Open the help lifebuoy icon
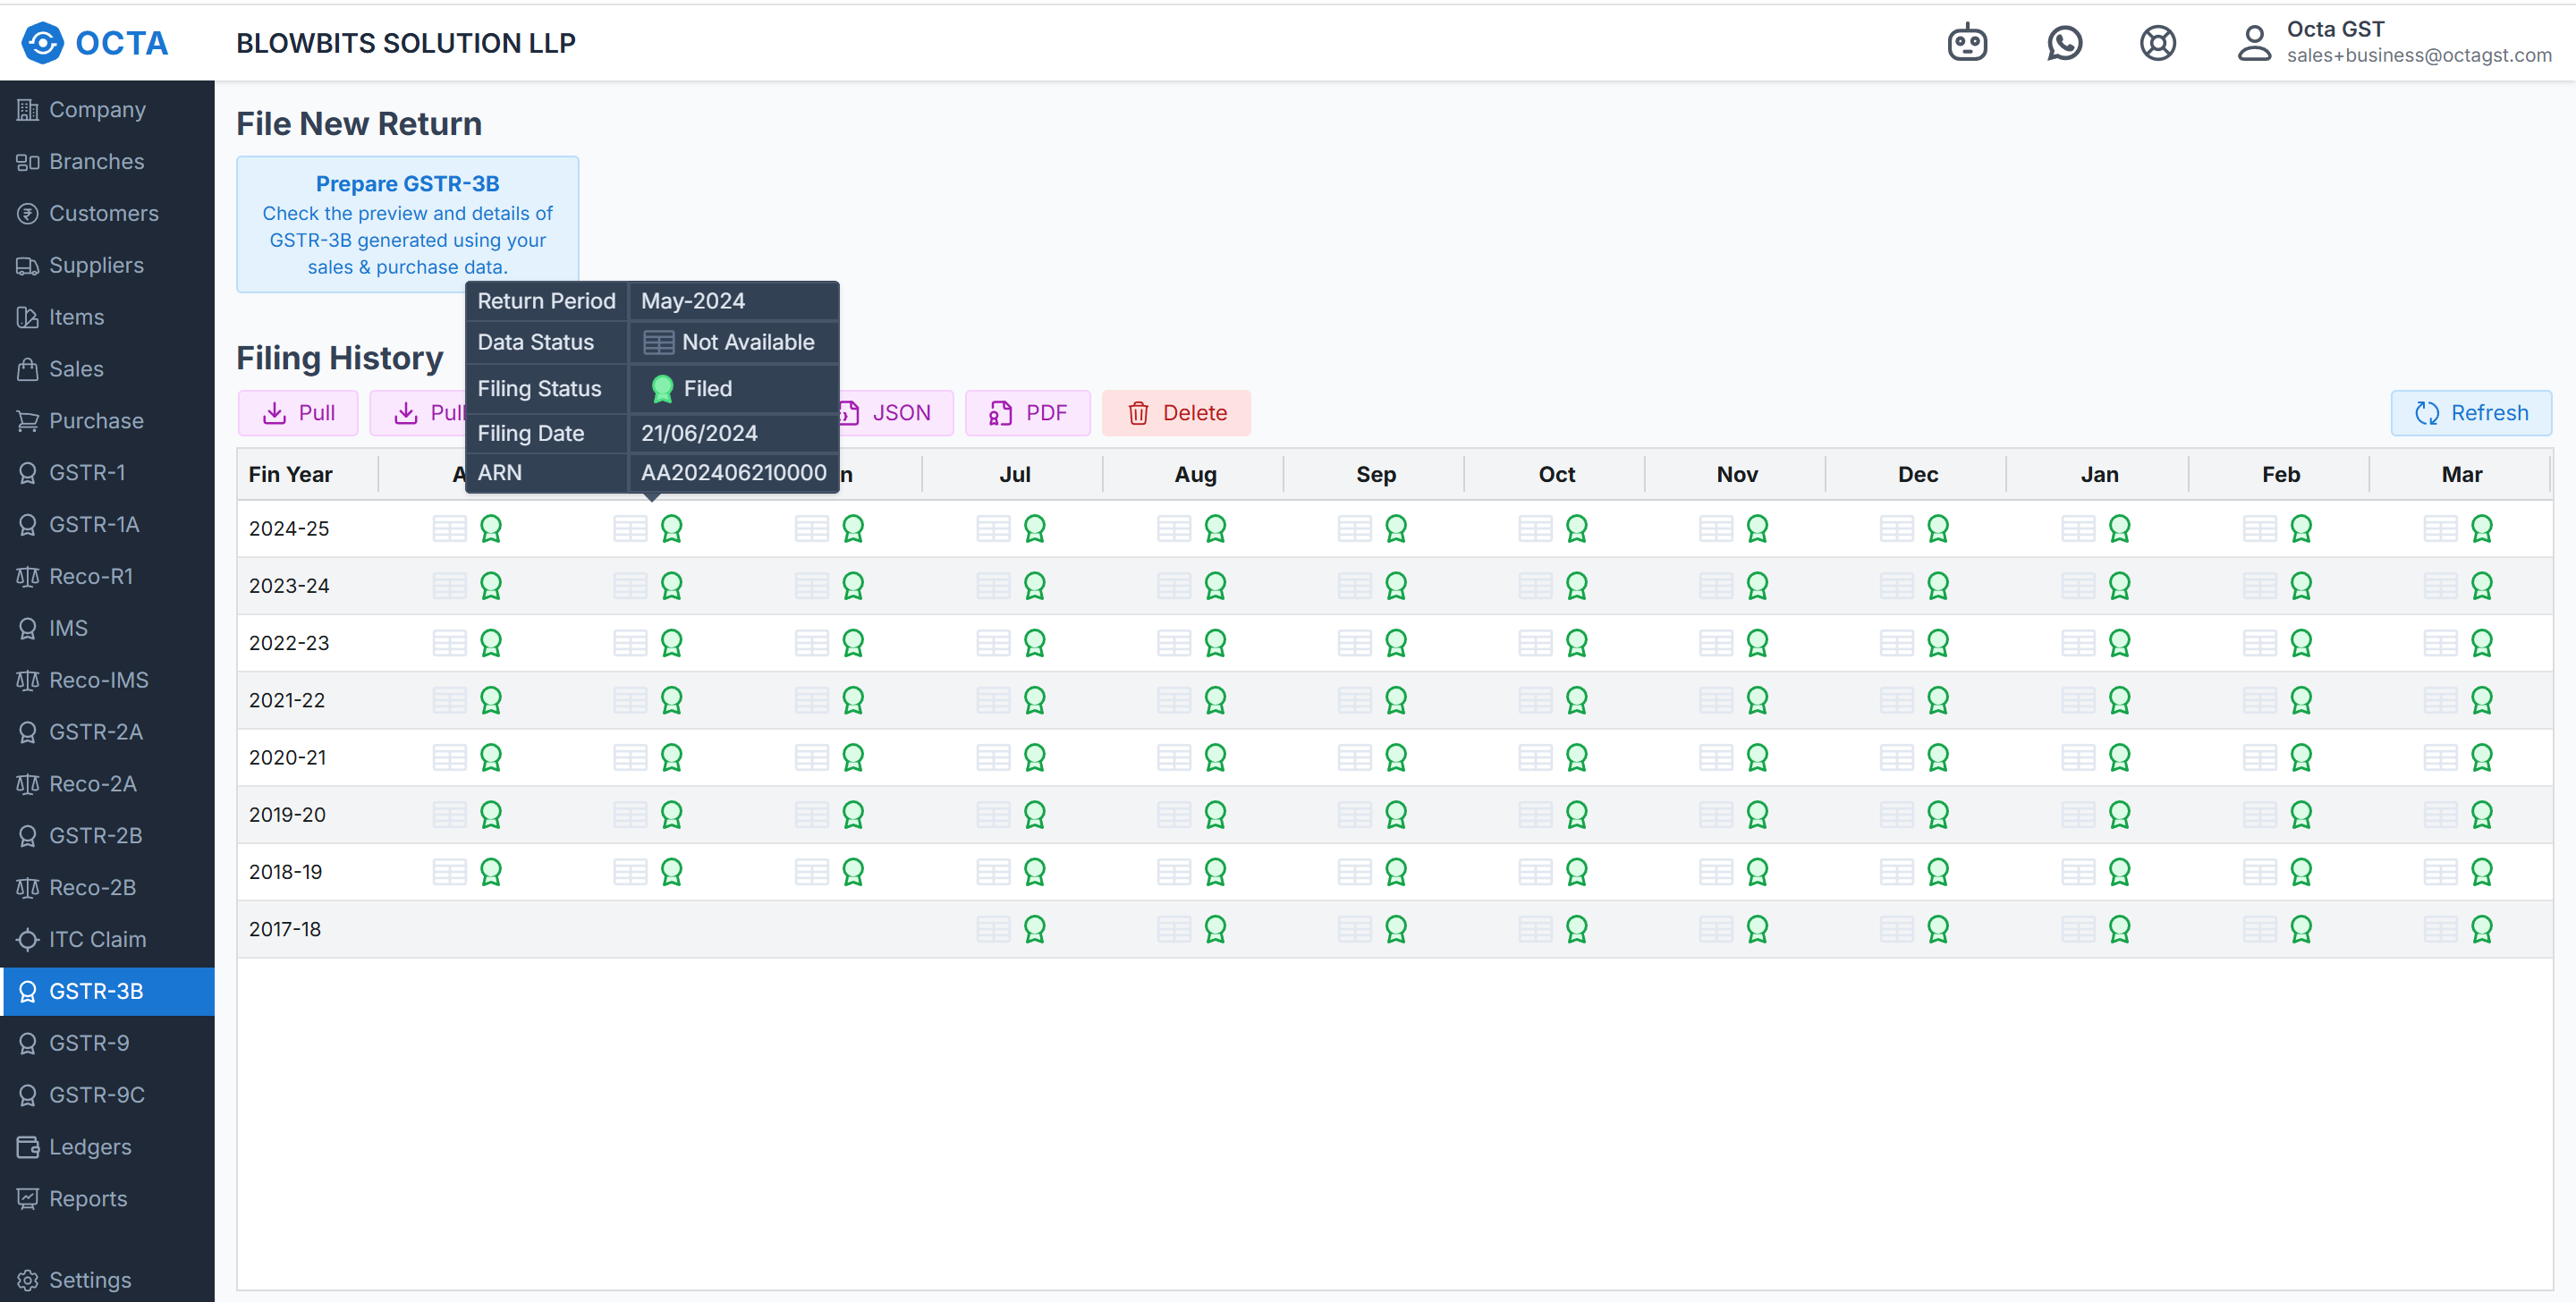This screenshot has width=2576, height=1302. coord(2157,43)
